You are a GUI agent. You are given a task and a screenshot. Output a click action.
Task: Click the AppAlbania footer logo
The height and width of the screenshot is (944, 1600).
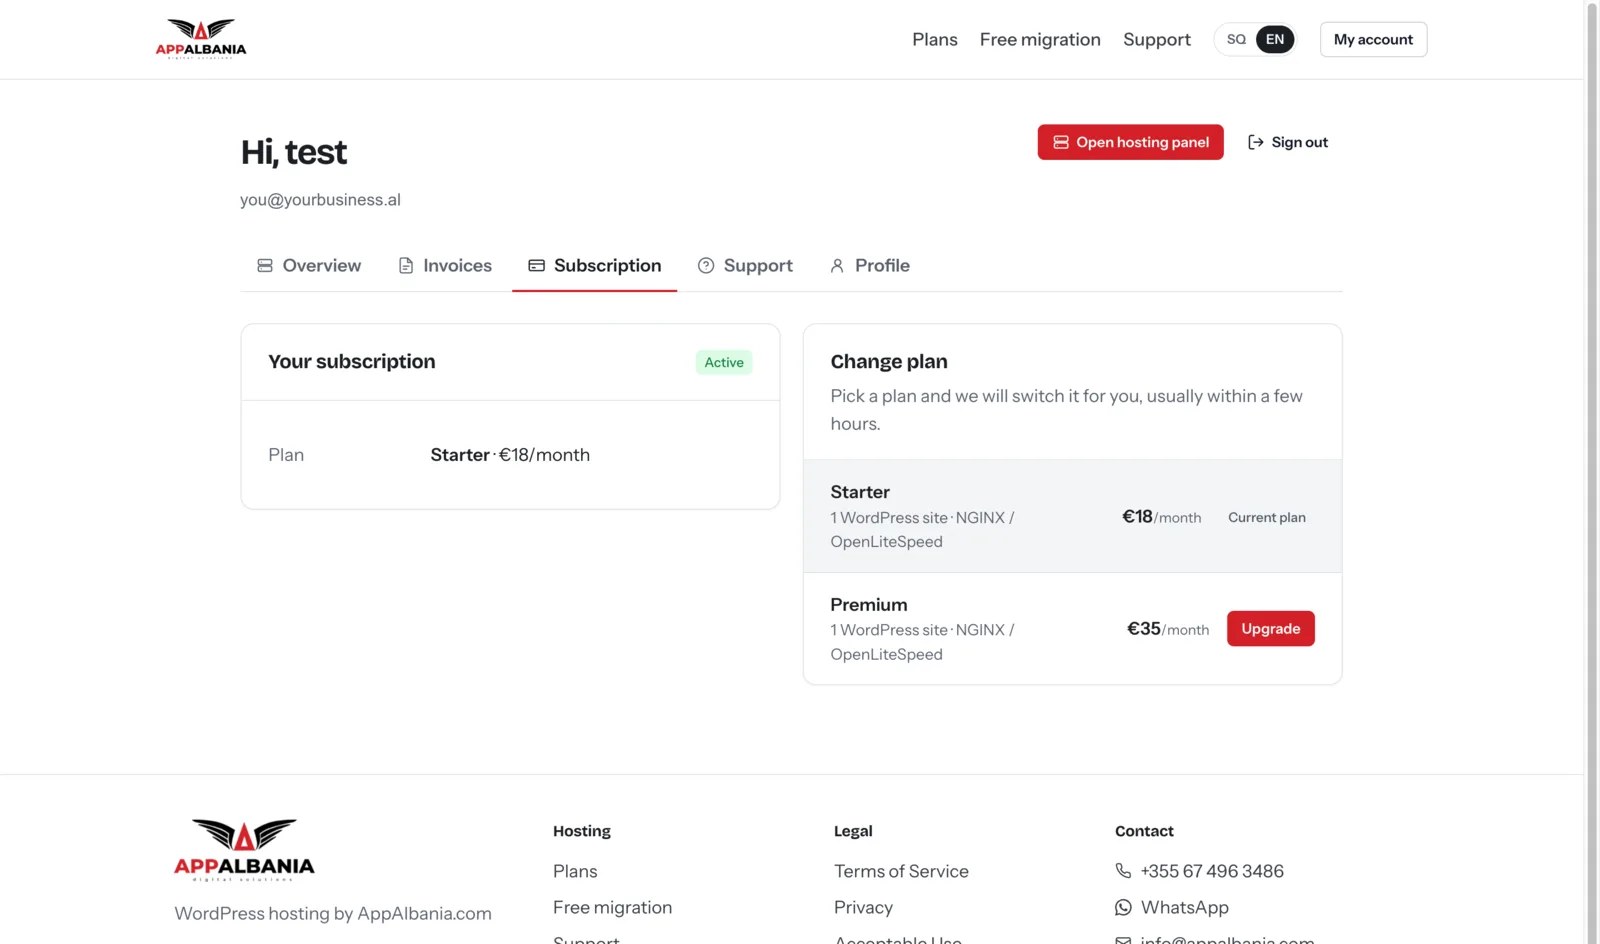244,850
